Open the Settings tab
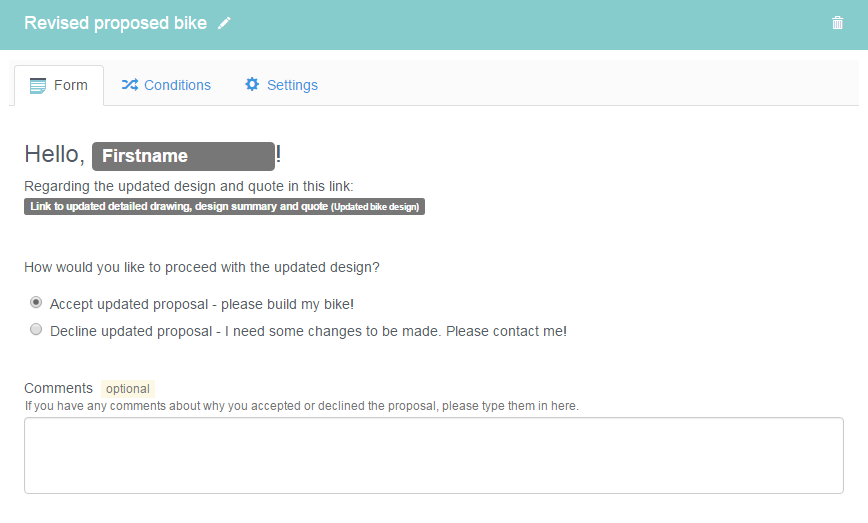Image resolution: width=868 pixels, height=523 pixels. [281, 85]
